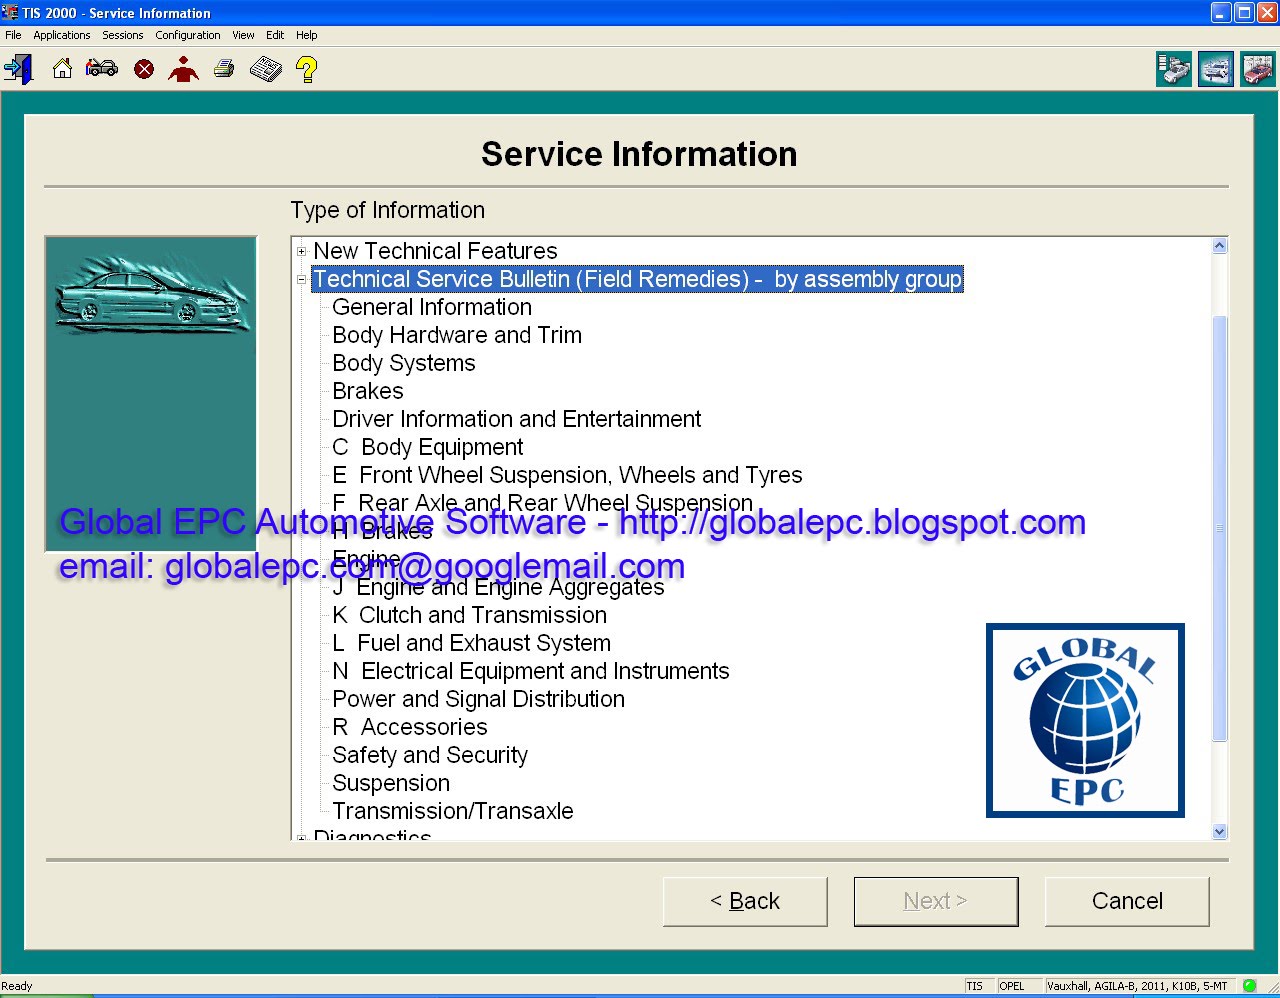Go to the Home toolbar icon
Screen dimensions: 1280x998
point(62,69)
